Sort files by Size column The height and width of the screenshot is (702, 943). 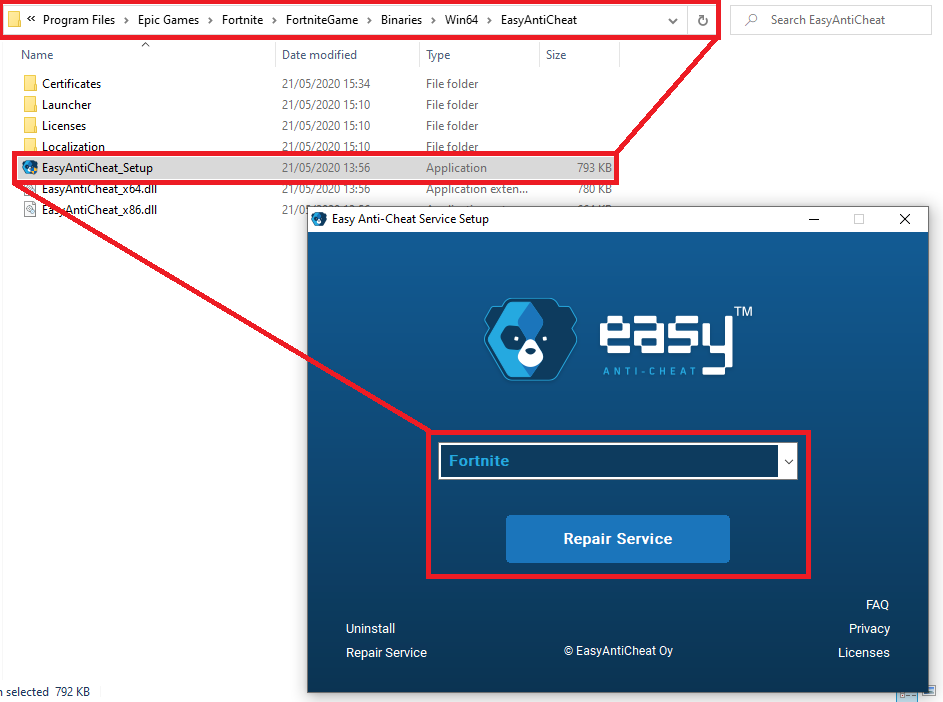click(x=556, y=55)
